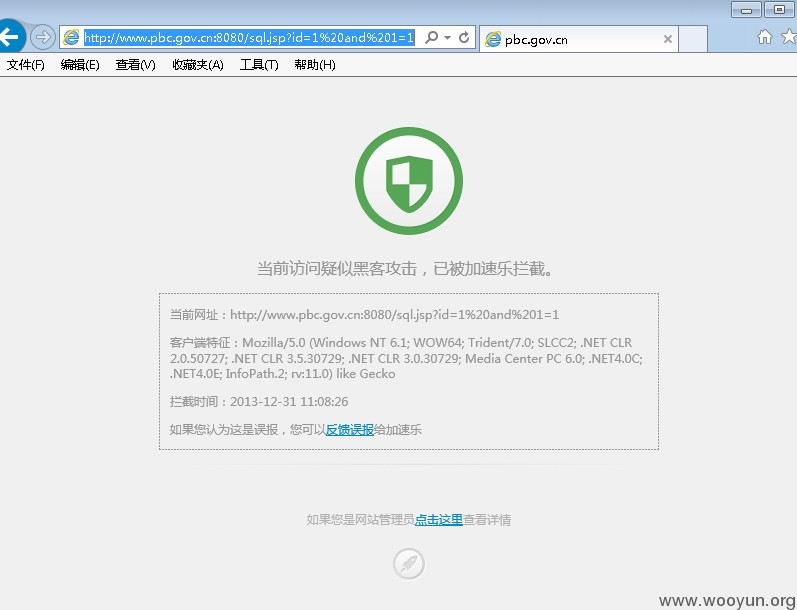Screen dimensions: 797x610
Task: Select the pbc.gov.cn tab
Action: pos(578,39)
